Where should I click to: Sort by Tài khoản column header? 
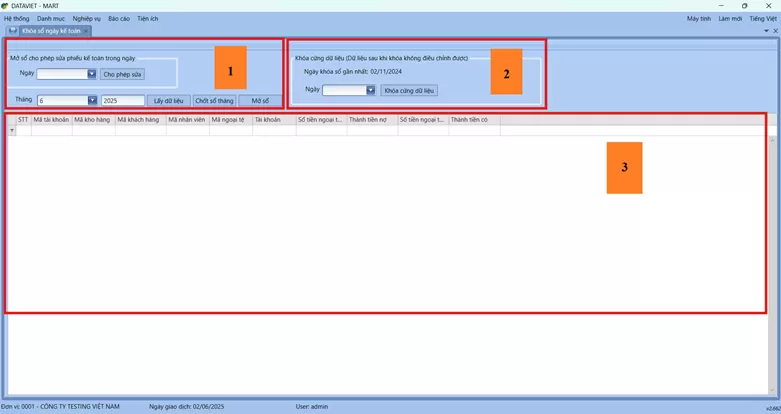[274, 120]
